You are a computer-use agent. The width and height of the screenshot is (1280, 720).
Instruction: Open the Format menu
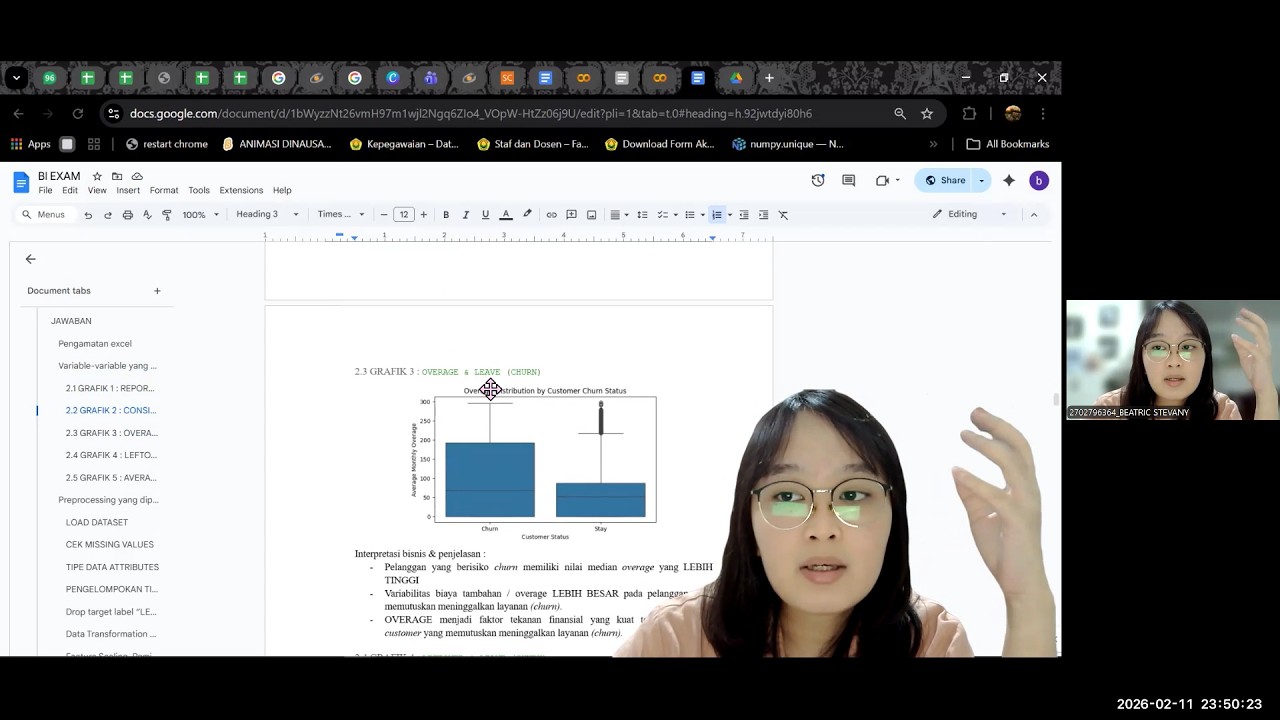164,190
